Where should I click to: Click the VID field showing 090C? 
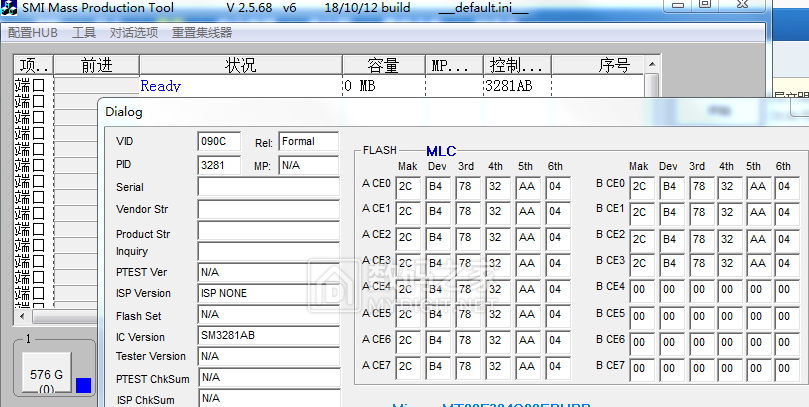[x=219, y=142]
